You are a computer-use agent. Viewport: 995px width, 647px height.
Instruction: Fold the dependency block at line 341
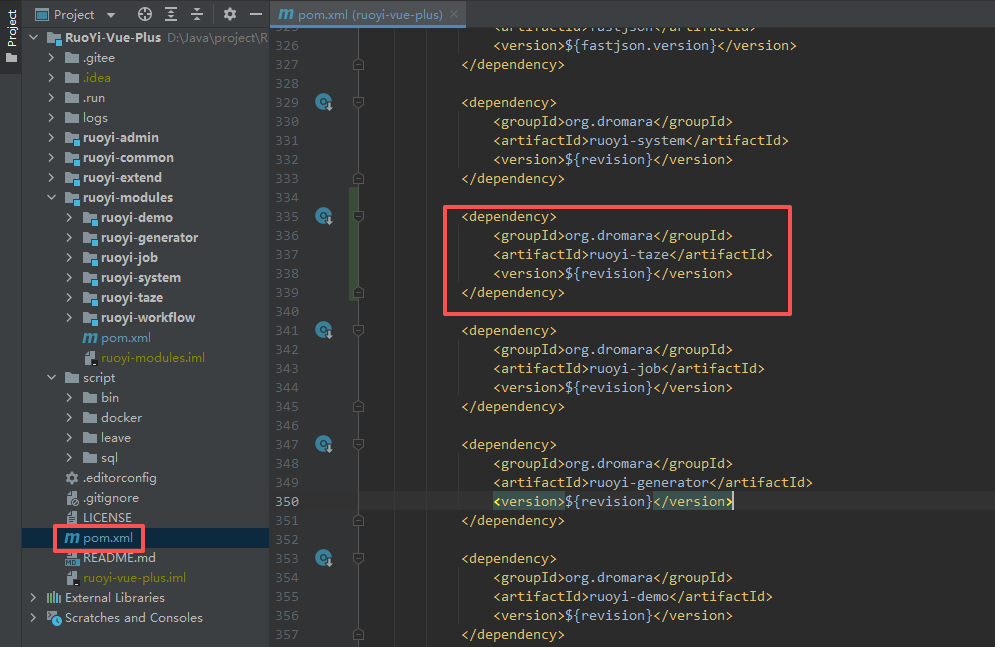359,330
